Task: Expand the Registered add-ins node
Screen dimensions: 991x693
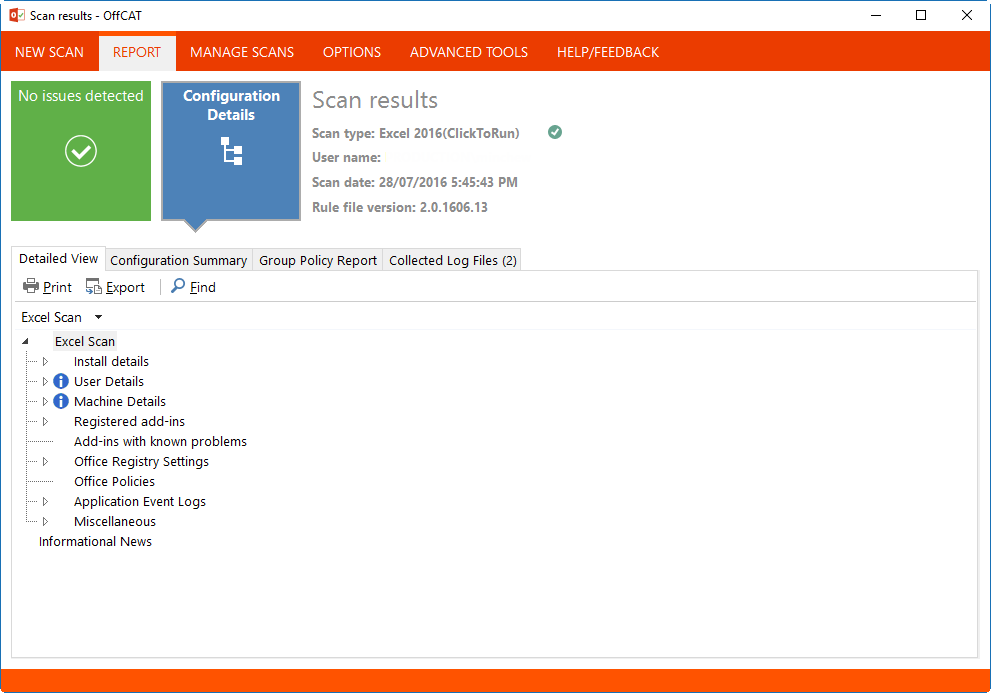Action: [45, 422]
